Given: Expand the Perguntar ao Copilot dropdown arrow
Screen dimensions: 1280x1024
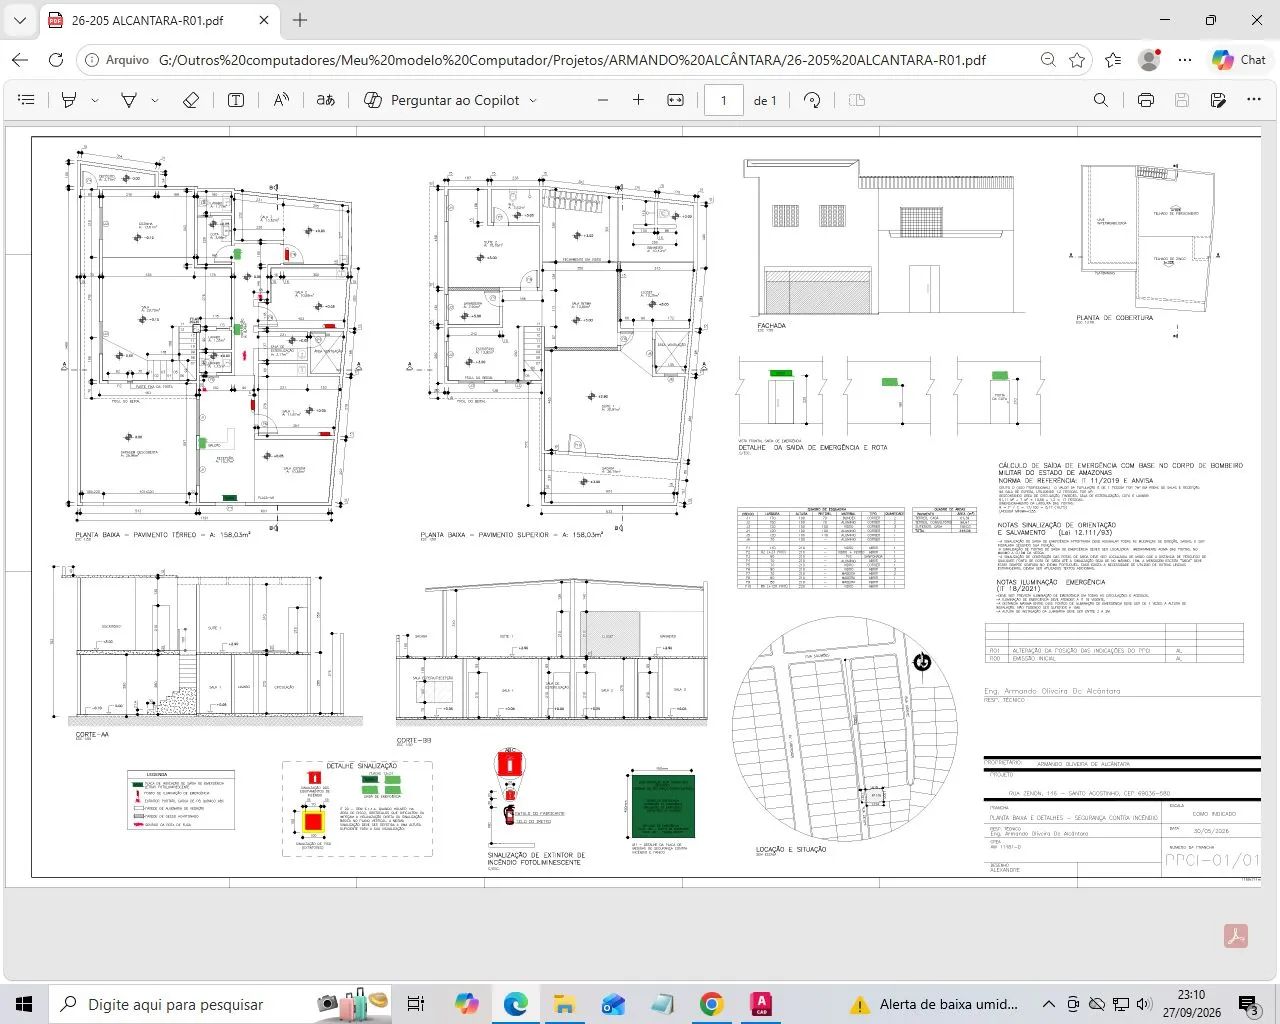Looking at the screenshot, I should pos(533,100).
